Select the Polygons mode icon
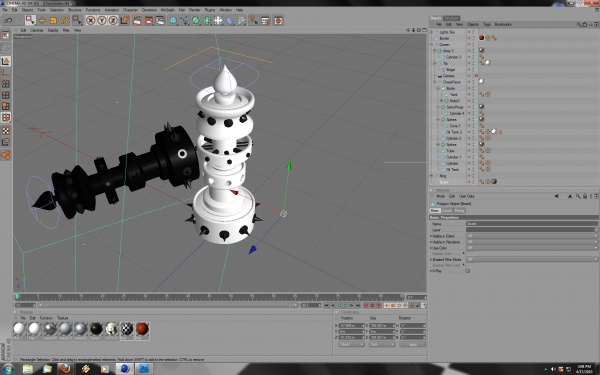The width and height of the screenshot is (600, 375). pyautogui.click(x=5, y=106)
